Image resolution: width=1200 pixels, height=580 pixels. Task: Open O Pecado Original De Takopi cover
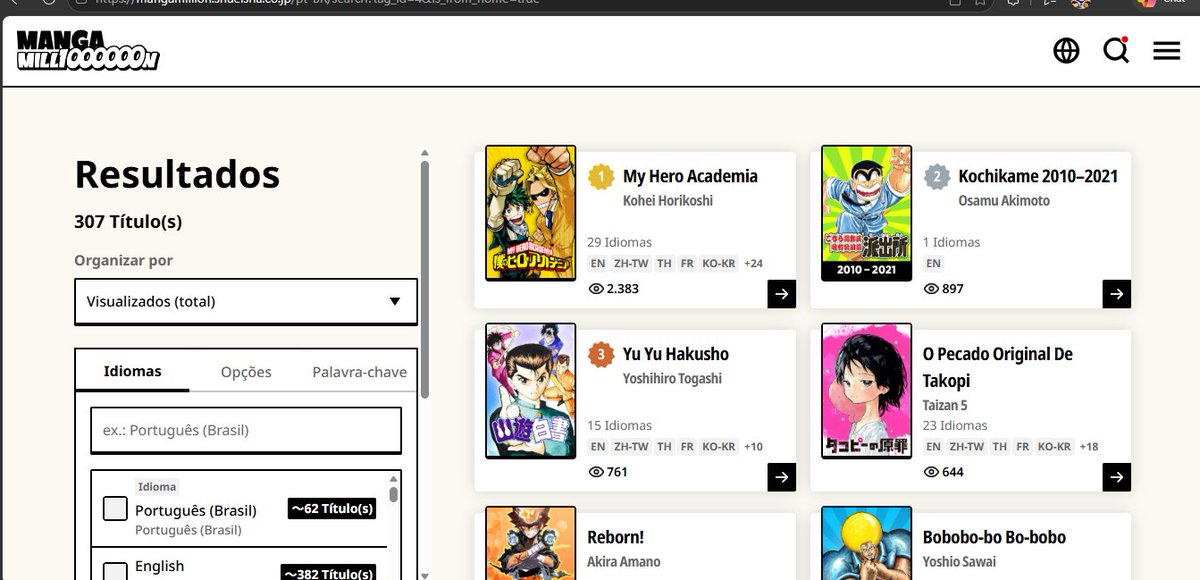pyautogui.click(x=866, y=391)
